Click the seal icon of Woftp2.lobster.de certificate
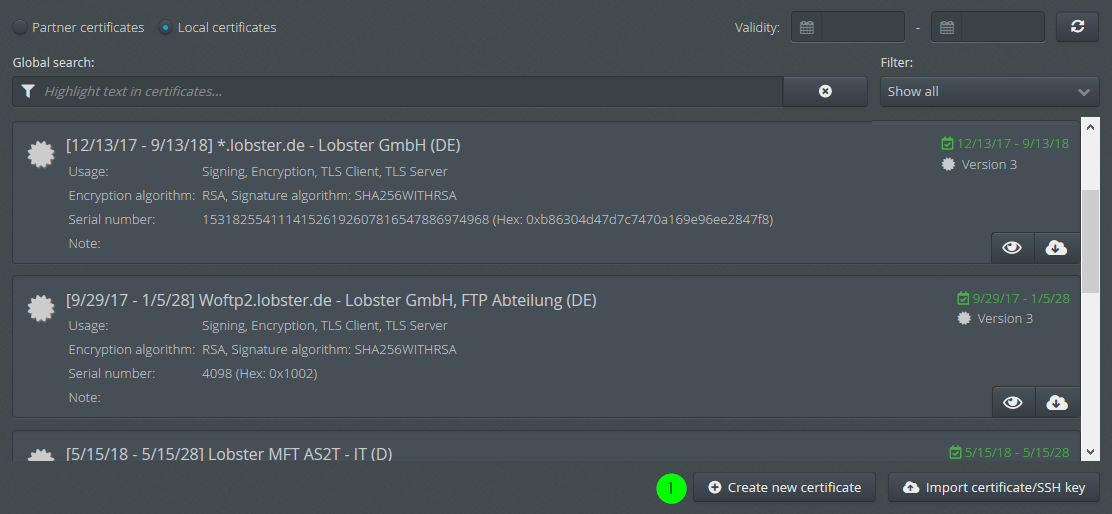 (41, 308)
